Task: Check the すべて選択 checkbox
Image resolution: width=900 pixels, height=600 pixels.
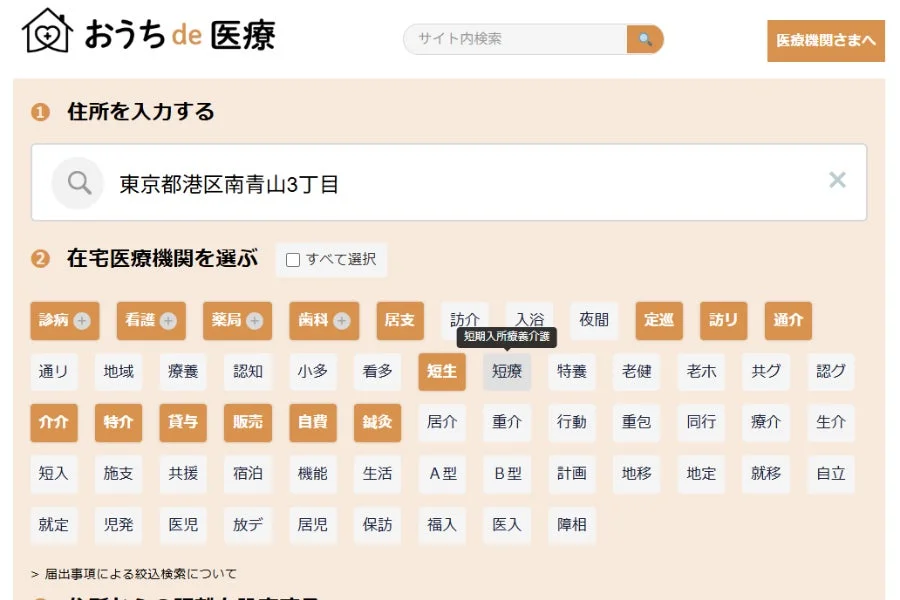Action: pyautogui.click(x=293, y=260)
